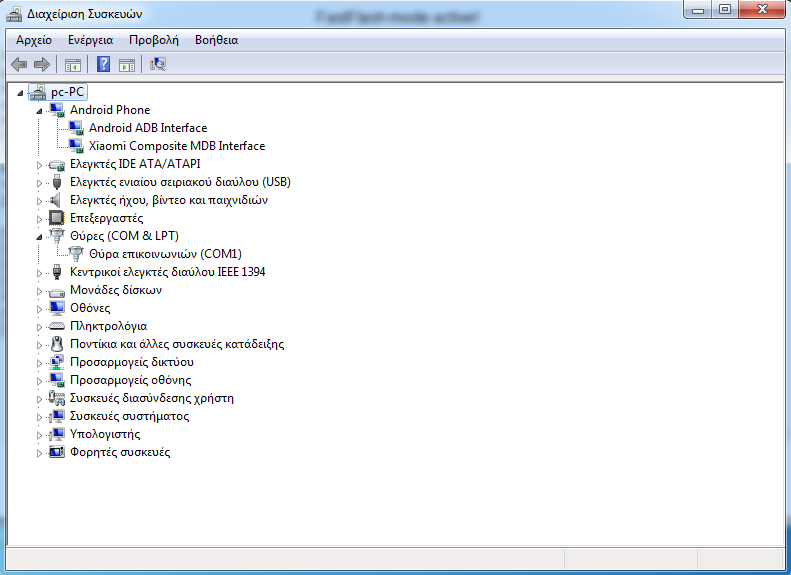Open the Βοήθεια menu
The width and height of the screenshot is (791, 575).
(216, 40)
